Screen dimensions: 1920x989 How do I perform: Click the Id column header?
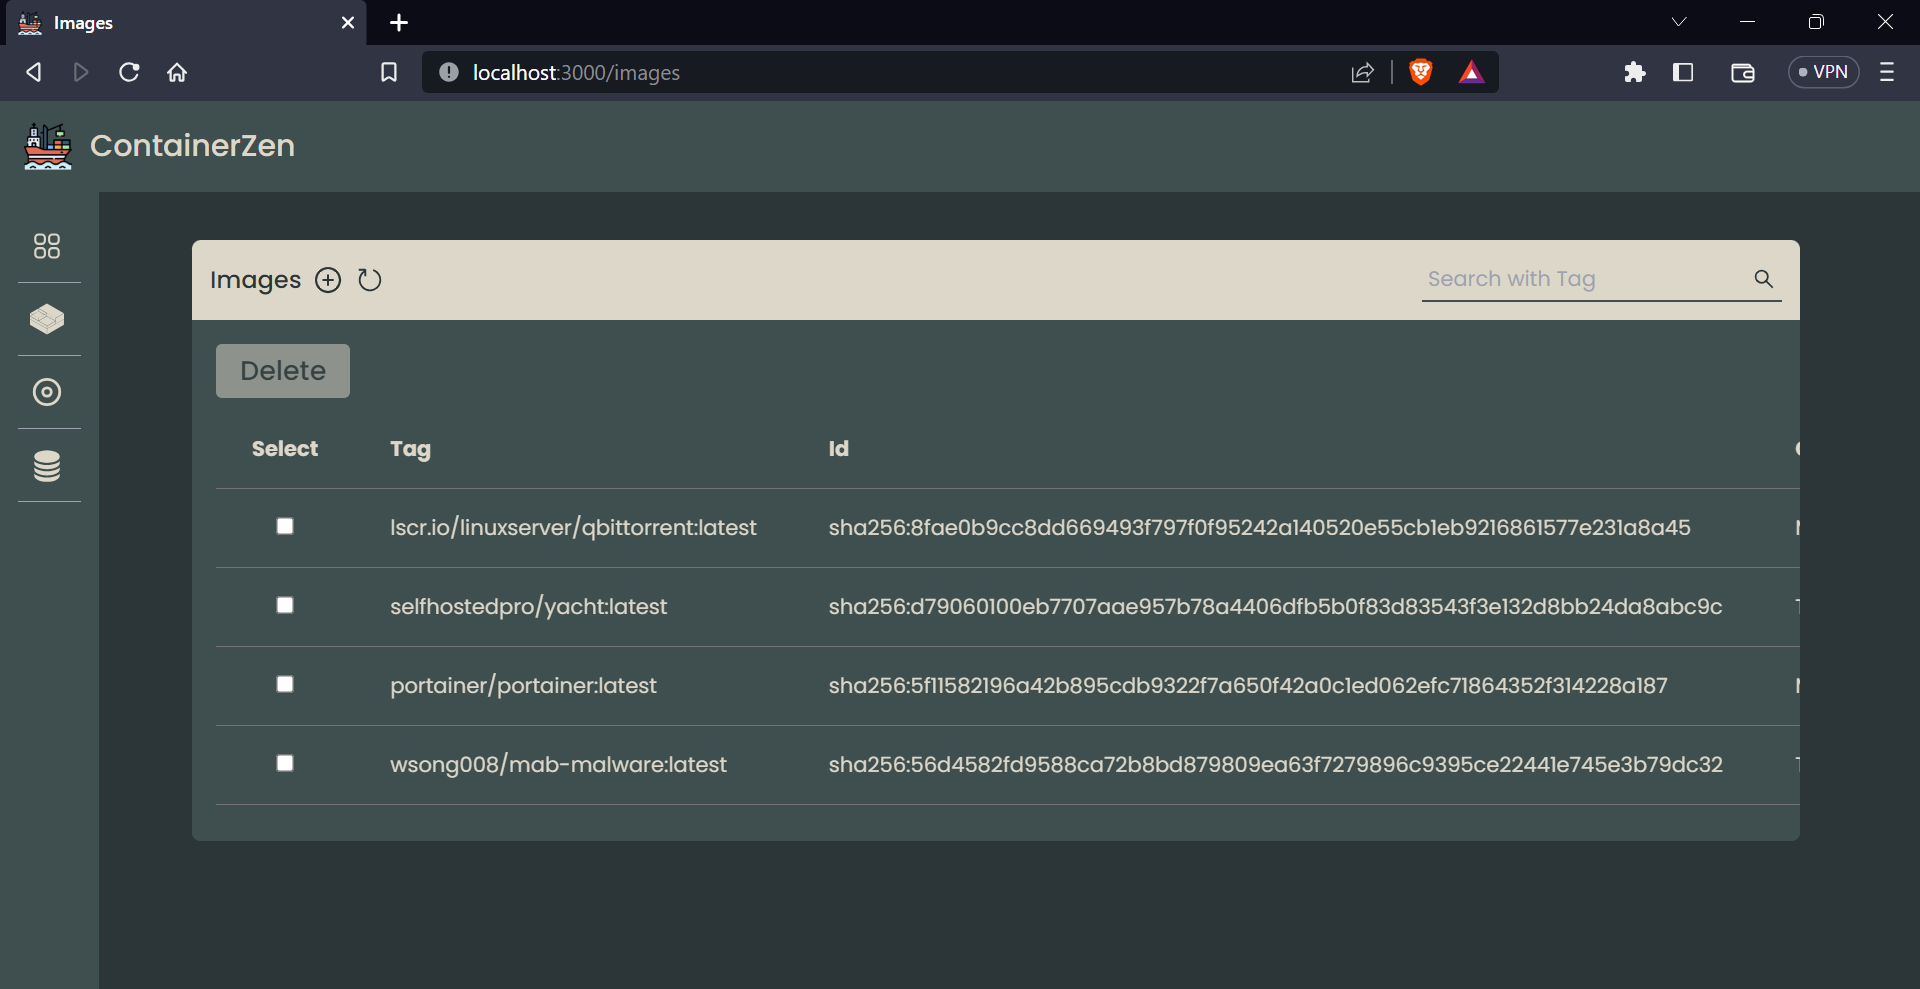pos(838,449)
